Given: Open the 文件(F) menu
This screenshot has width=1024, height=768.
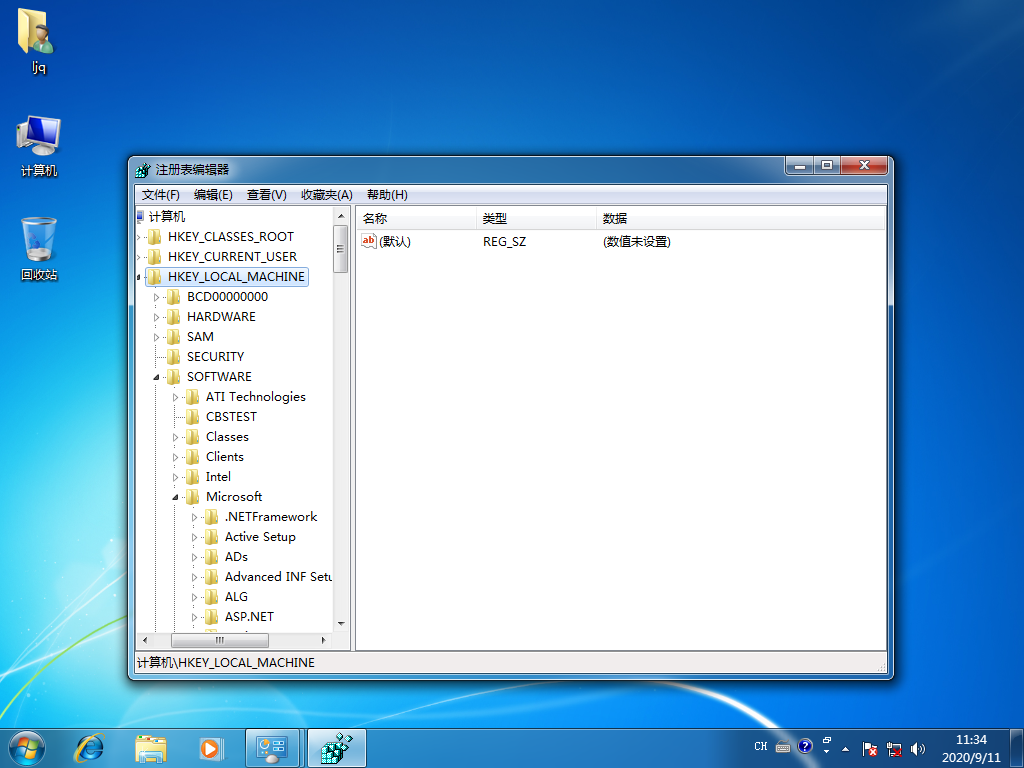Looking at the screenshot, I should [x=160, y=195].
